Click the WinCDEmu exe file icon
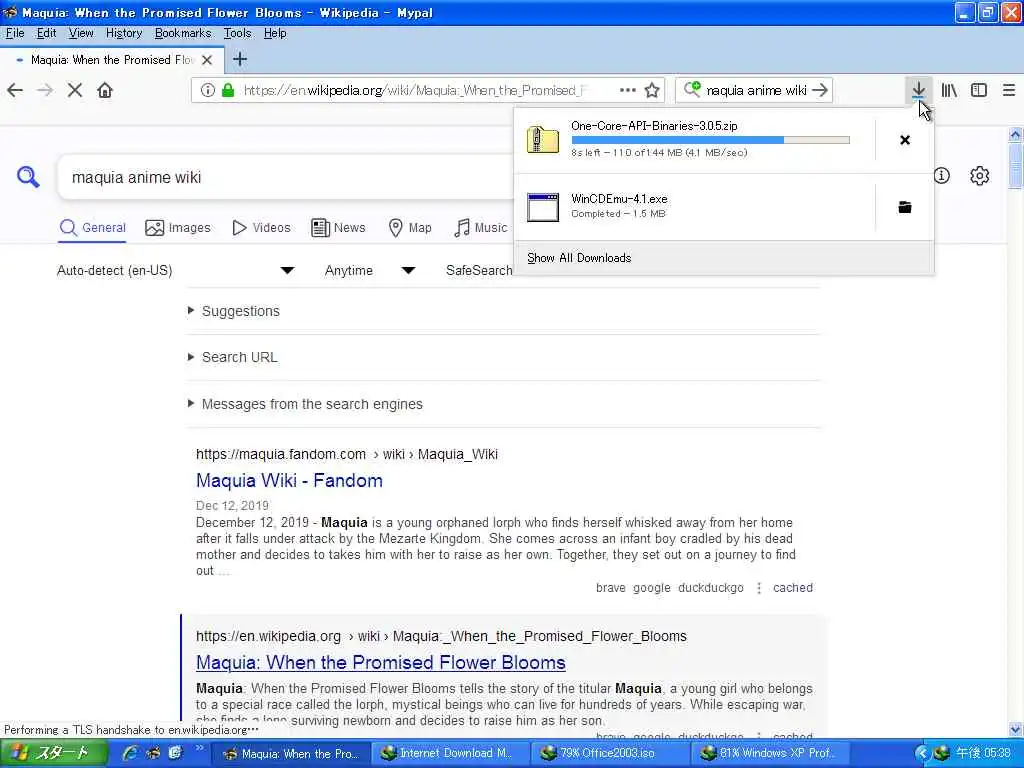Image resolution: width=1024 pixels, height=768 pixels. click(x=543, y=207)
